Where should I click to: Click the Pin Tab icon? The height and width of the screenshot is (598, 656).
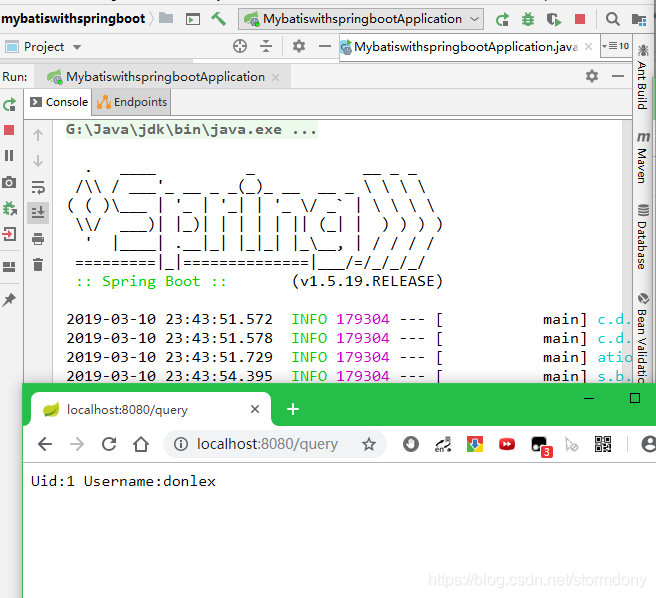coord(9,299)
